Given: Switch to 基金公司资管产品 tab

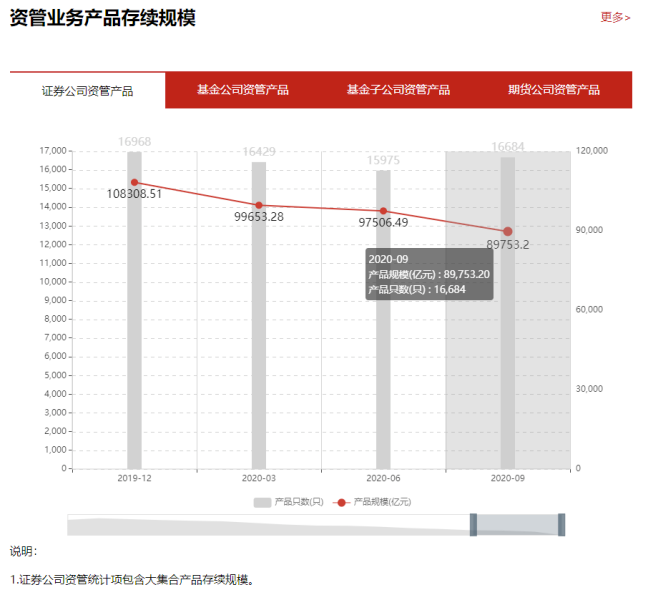Looking at the screenshot, I should point(242,90).
